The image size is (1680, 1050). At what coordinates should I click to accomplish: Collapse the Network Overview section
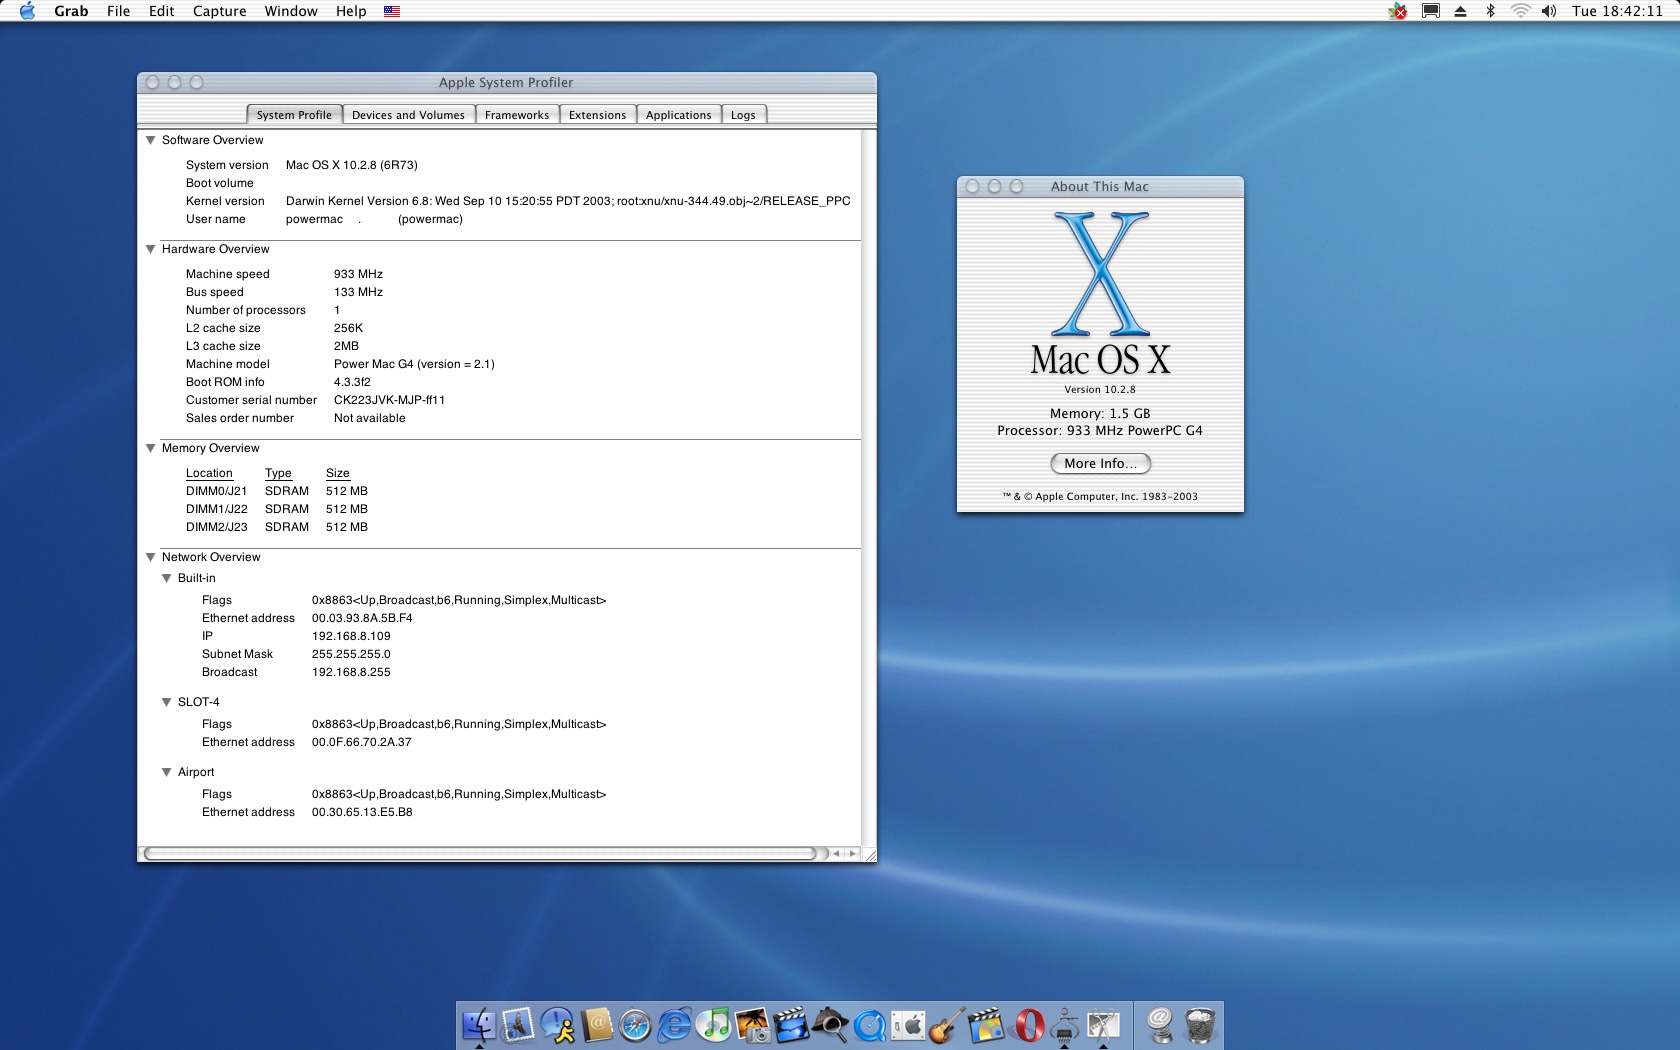point(151,557)
